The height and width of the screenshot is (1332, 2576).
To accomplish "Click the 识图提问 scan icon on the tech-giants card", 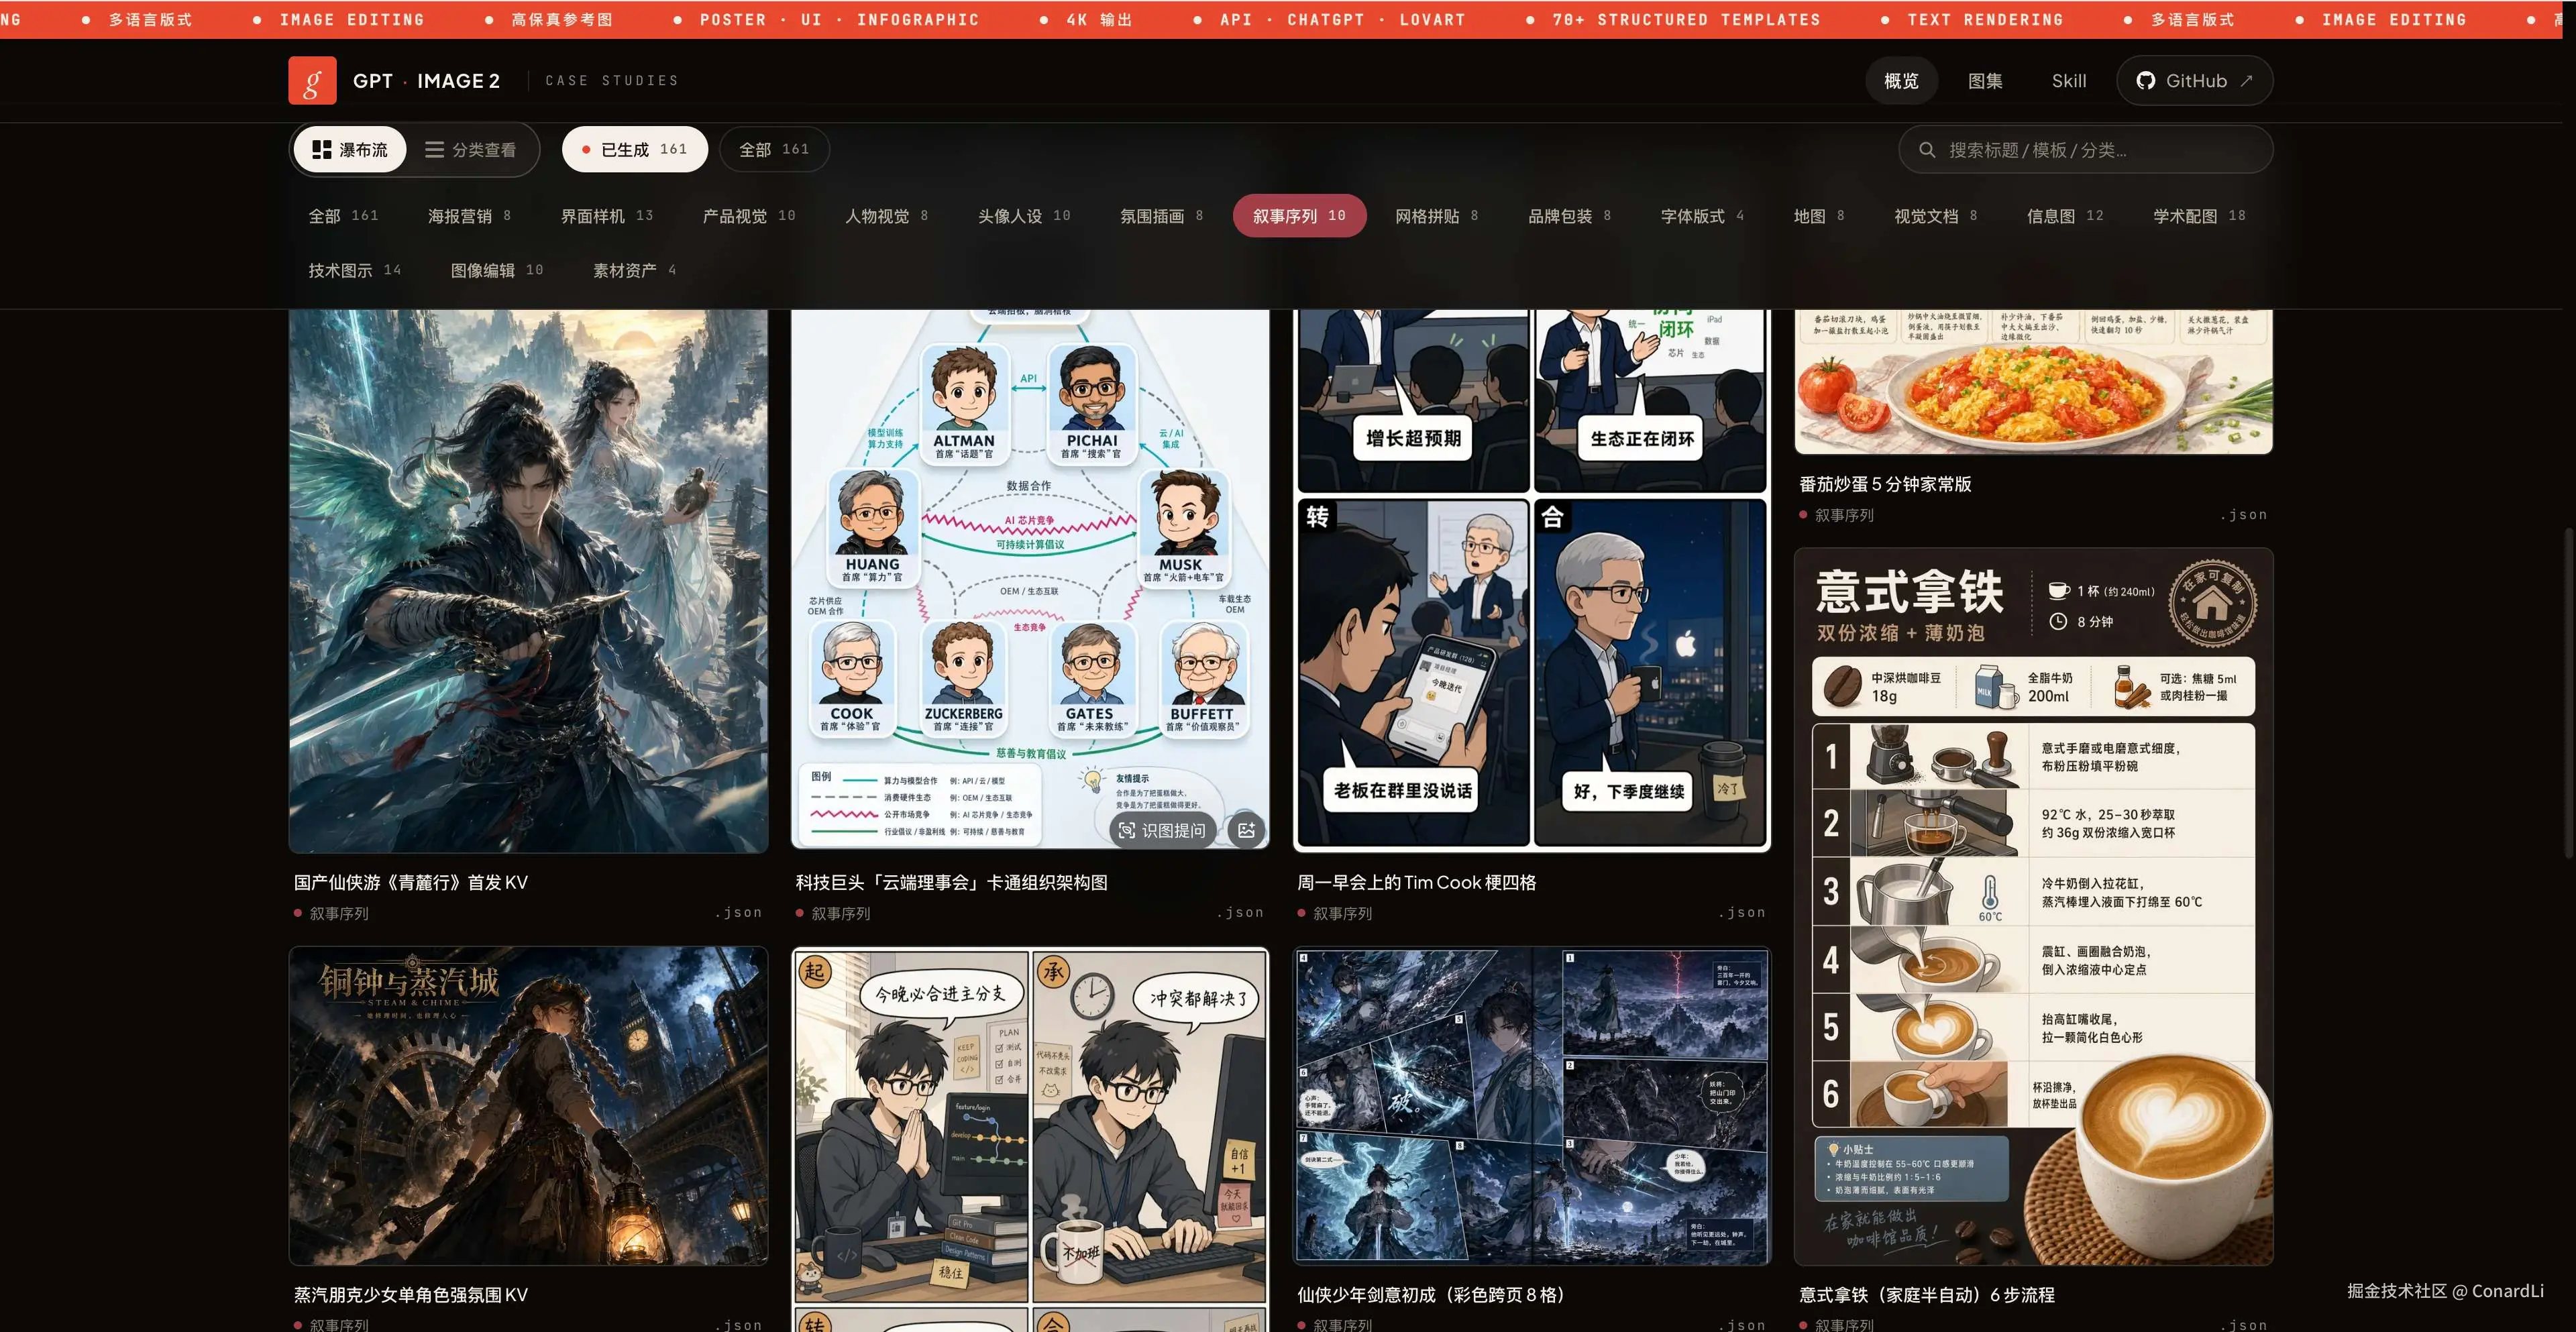I will (1127, 830).
